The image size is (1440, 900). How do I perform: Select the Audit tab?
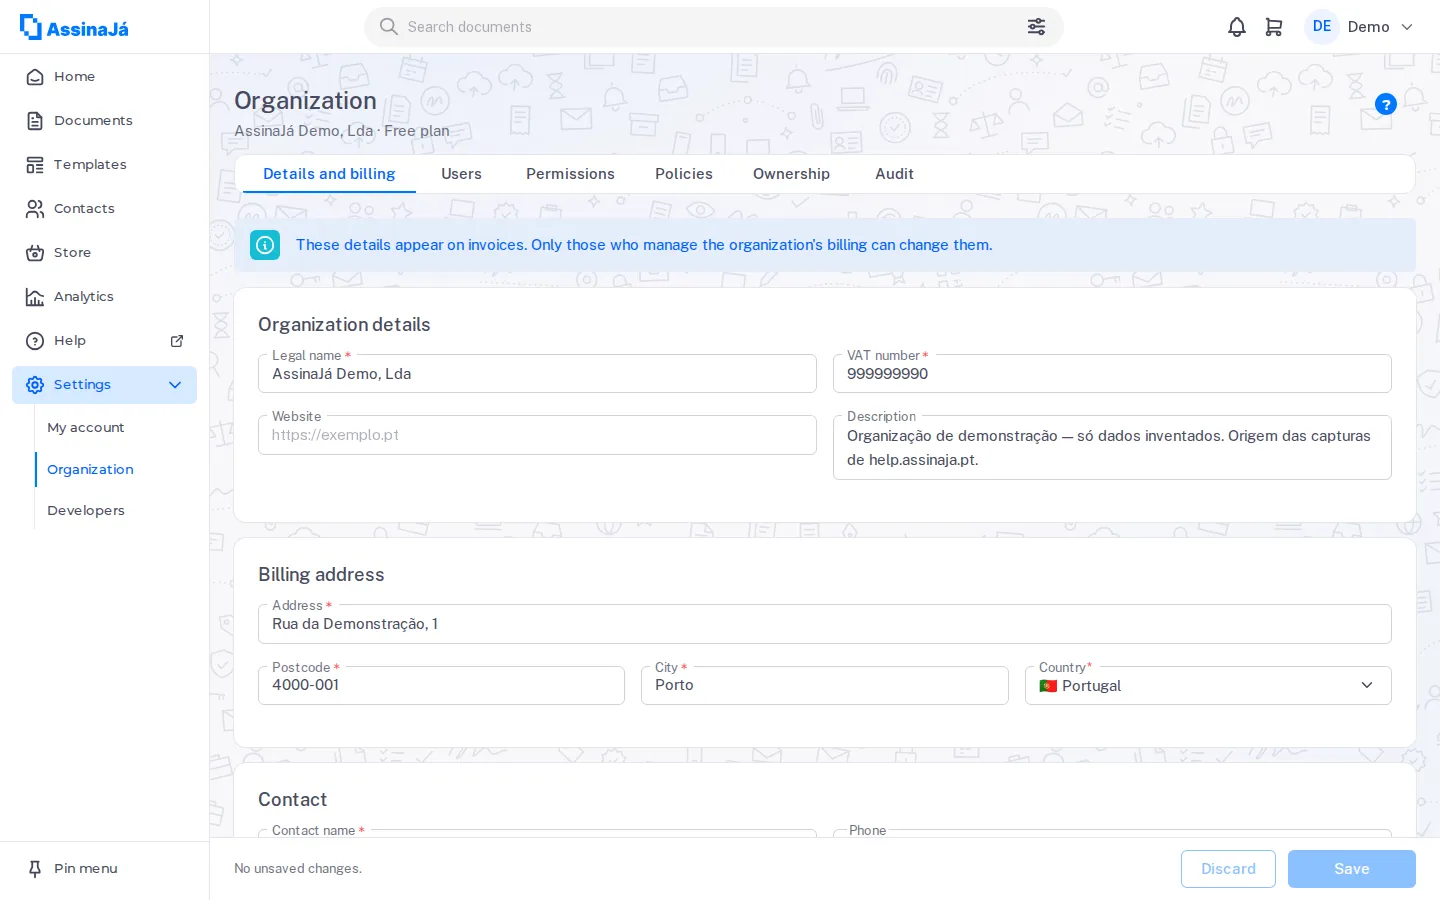coord(894,174)
